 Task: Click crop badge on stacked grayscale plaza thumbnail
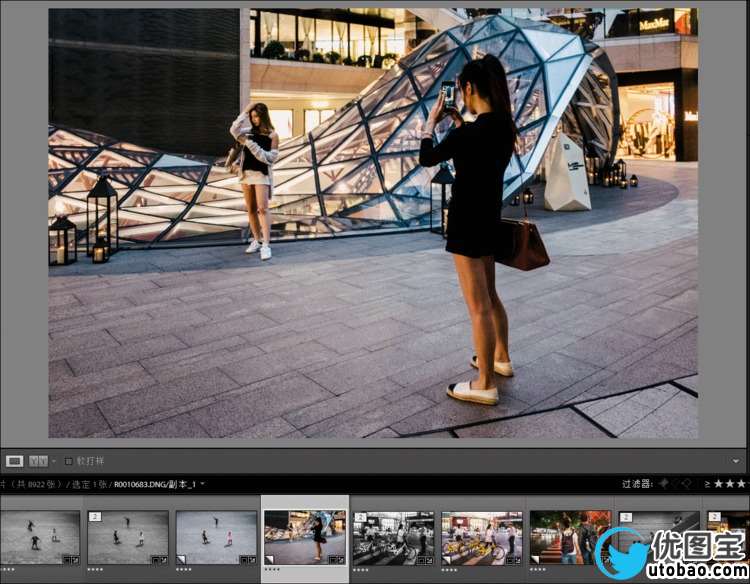tap(155, 560)
